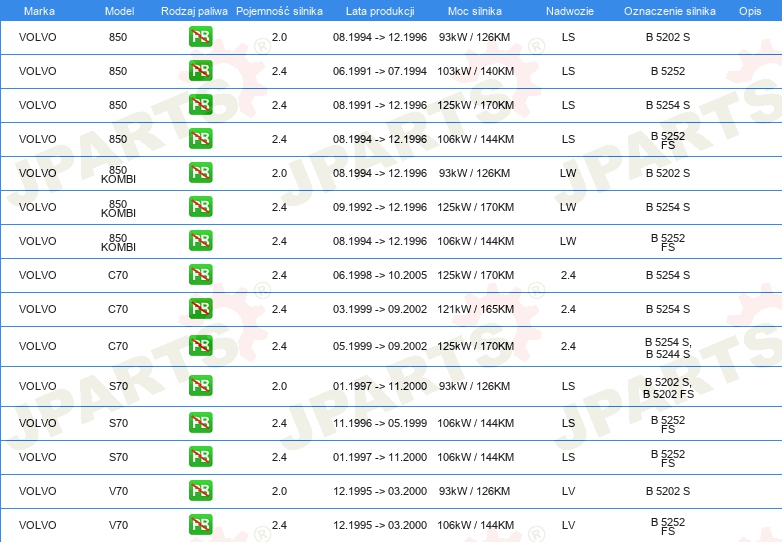Click date range 12.1995 -> 03.2000 in V70 2.0 row
This screenshot has width=782, height=542.
pos(380,491)
